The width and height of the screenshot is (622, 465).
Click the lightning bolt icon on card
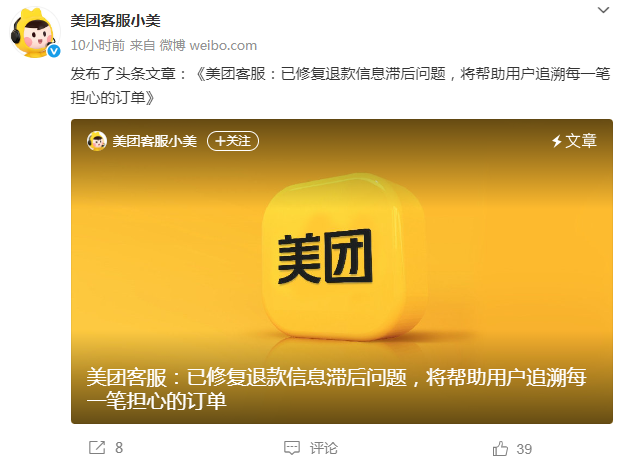tap(557, 141)
